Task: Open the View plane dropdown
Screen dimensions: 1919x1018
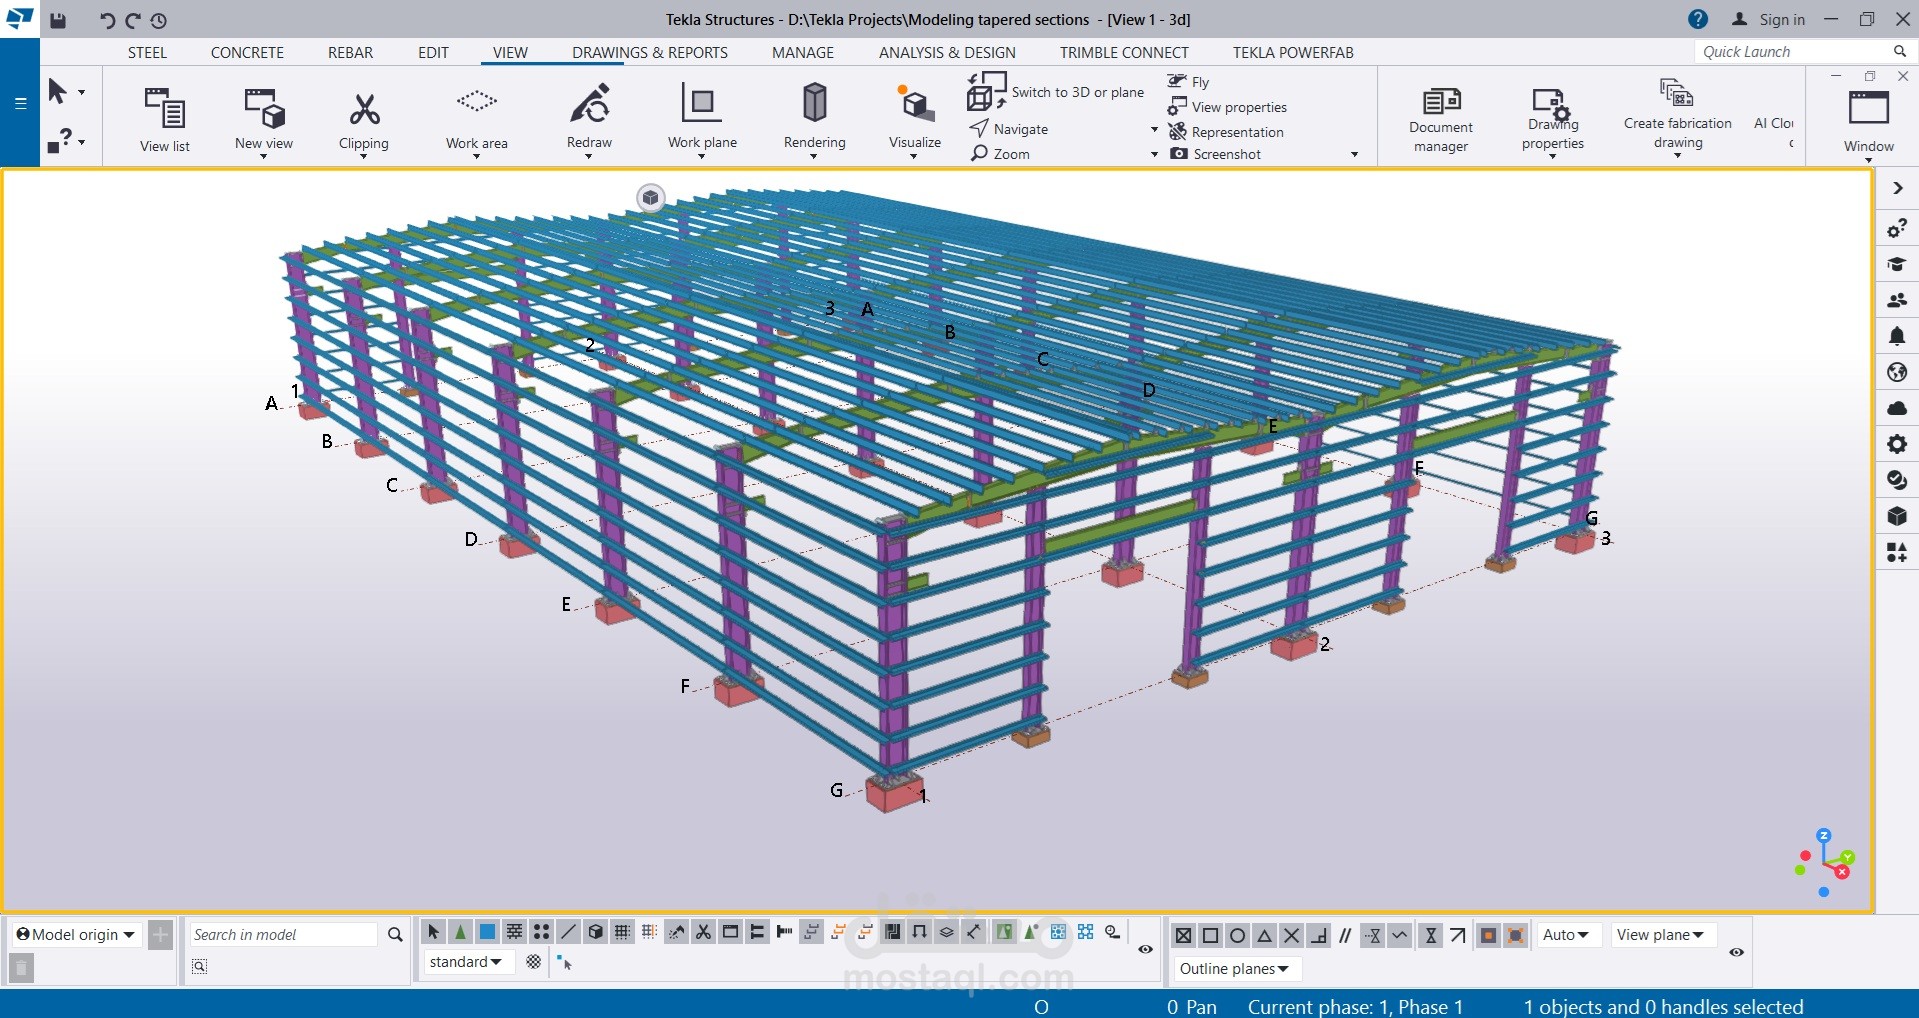Action: pyautogui.click(x=1661, y=934)
